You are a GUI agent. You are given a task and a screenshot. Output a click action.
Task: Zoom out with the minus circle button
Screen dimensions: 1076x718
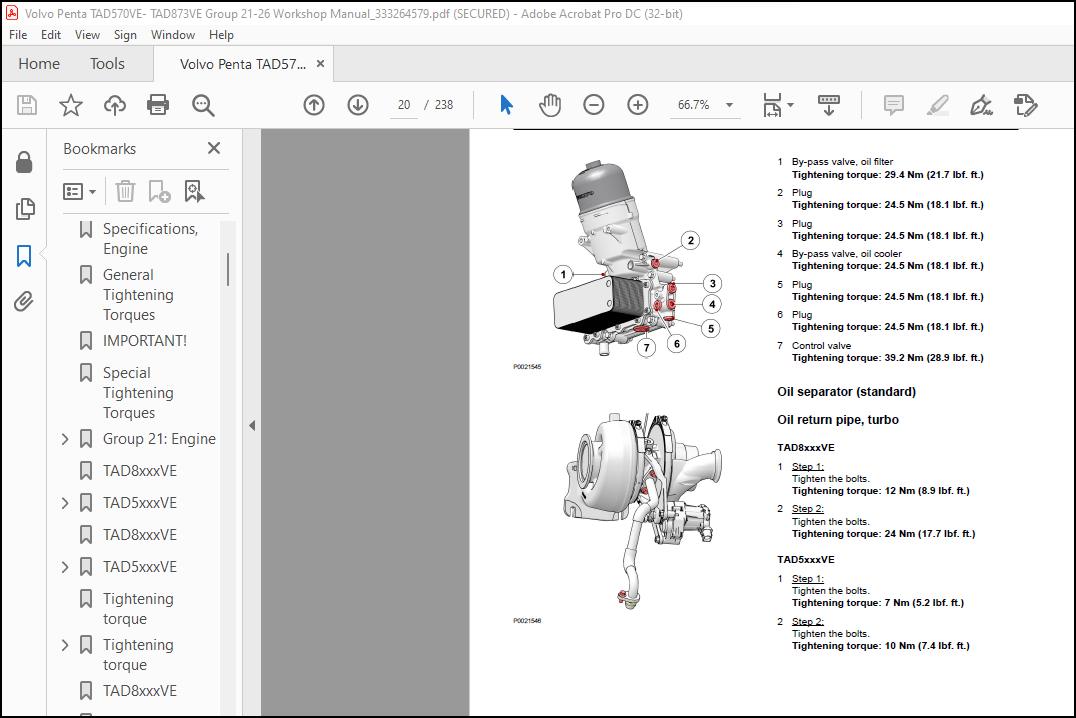(594, 105)
